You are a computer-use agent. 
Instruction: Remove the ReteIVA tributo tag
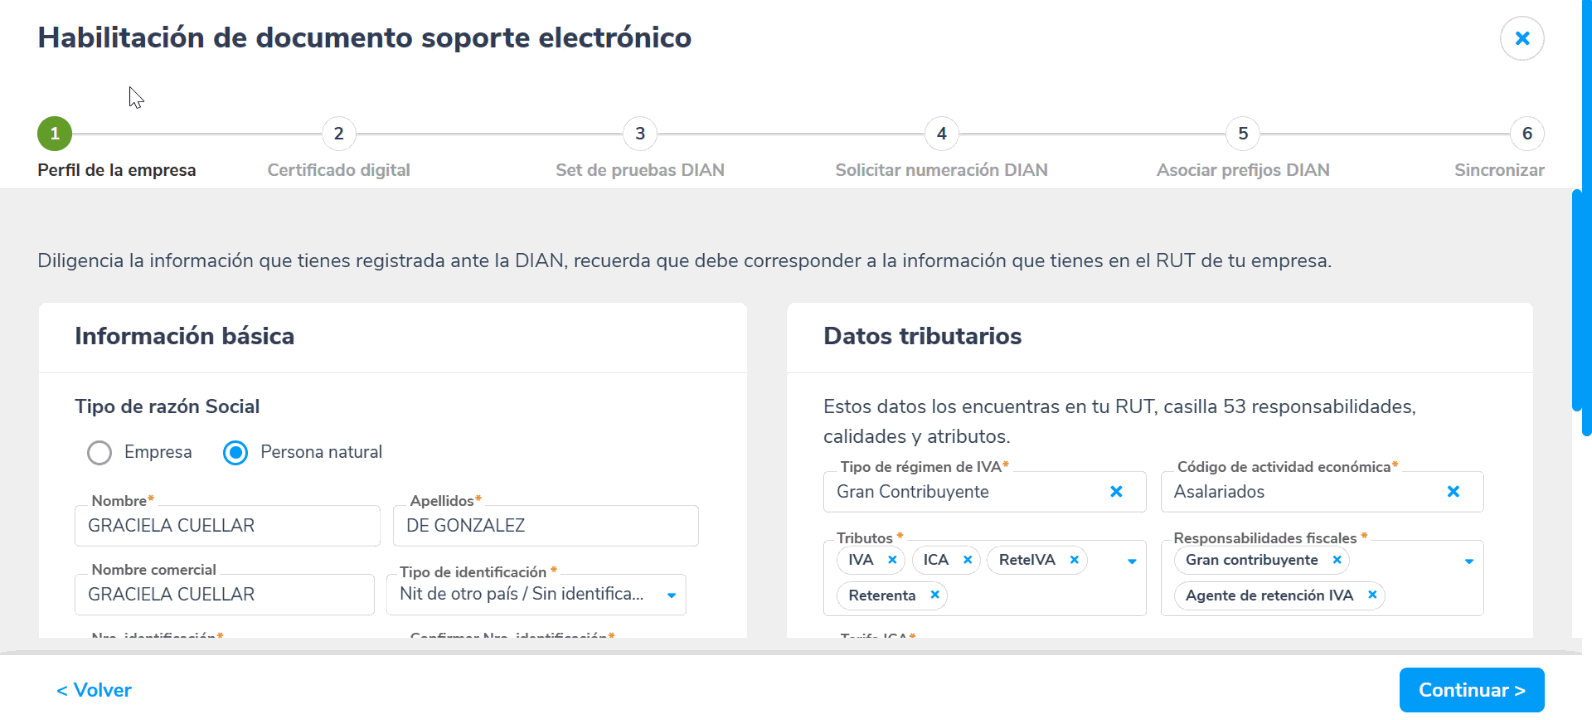[1074, 560]
